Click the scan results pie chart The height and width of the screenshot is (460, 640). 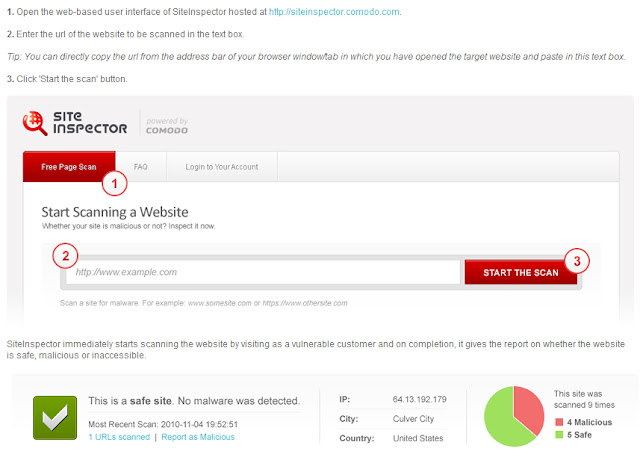(x=514, y=416)
